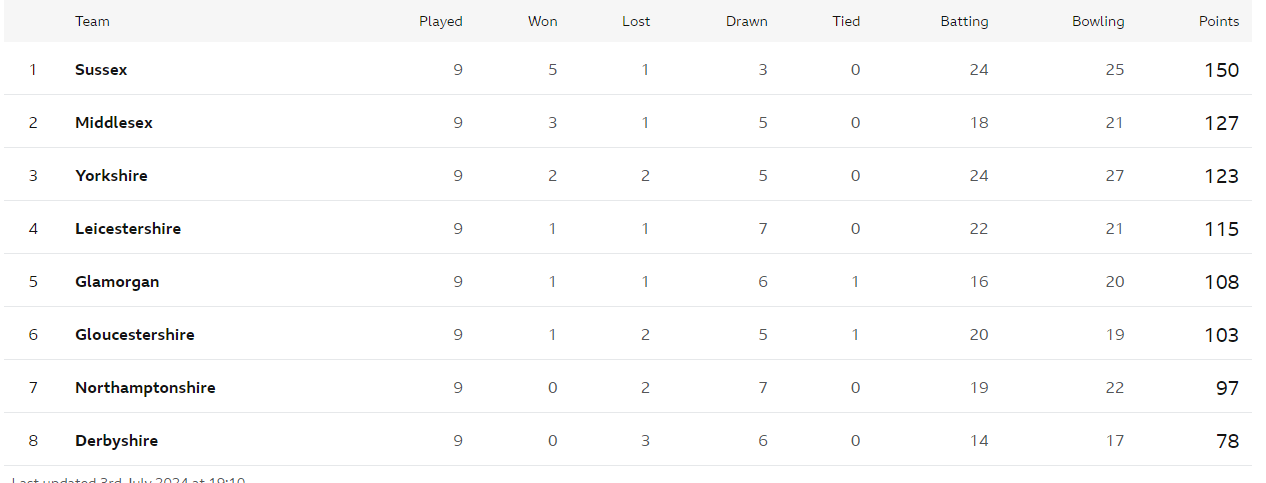The height and width of the screenshot is (483, 1266).
Task: Select the Batting column header
Action: click(965, 21)
